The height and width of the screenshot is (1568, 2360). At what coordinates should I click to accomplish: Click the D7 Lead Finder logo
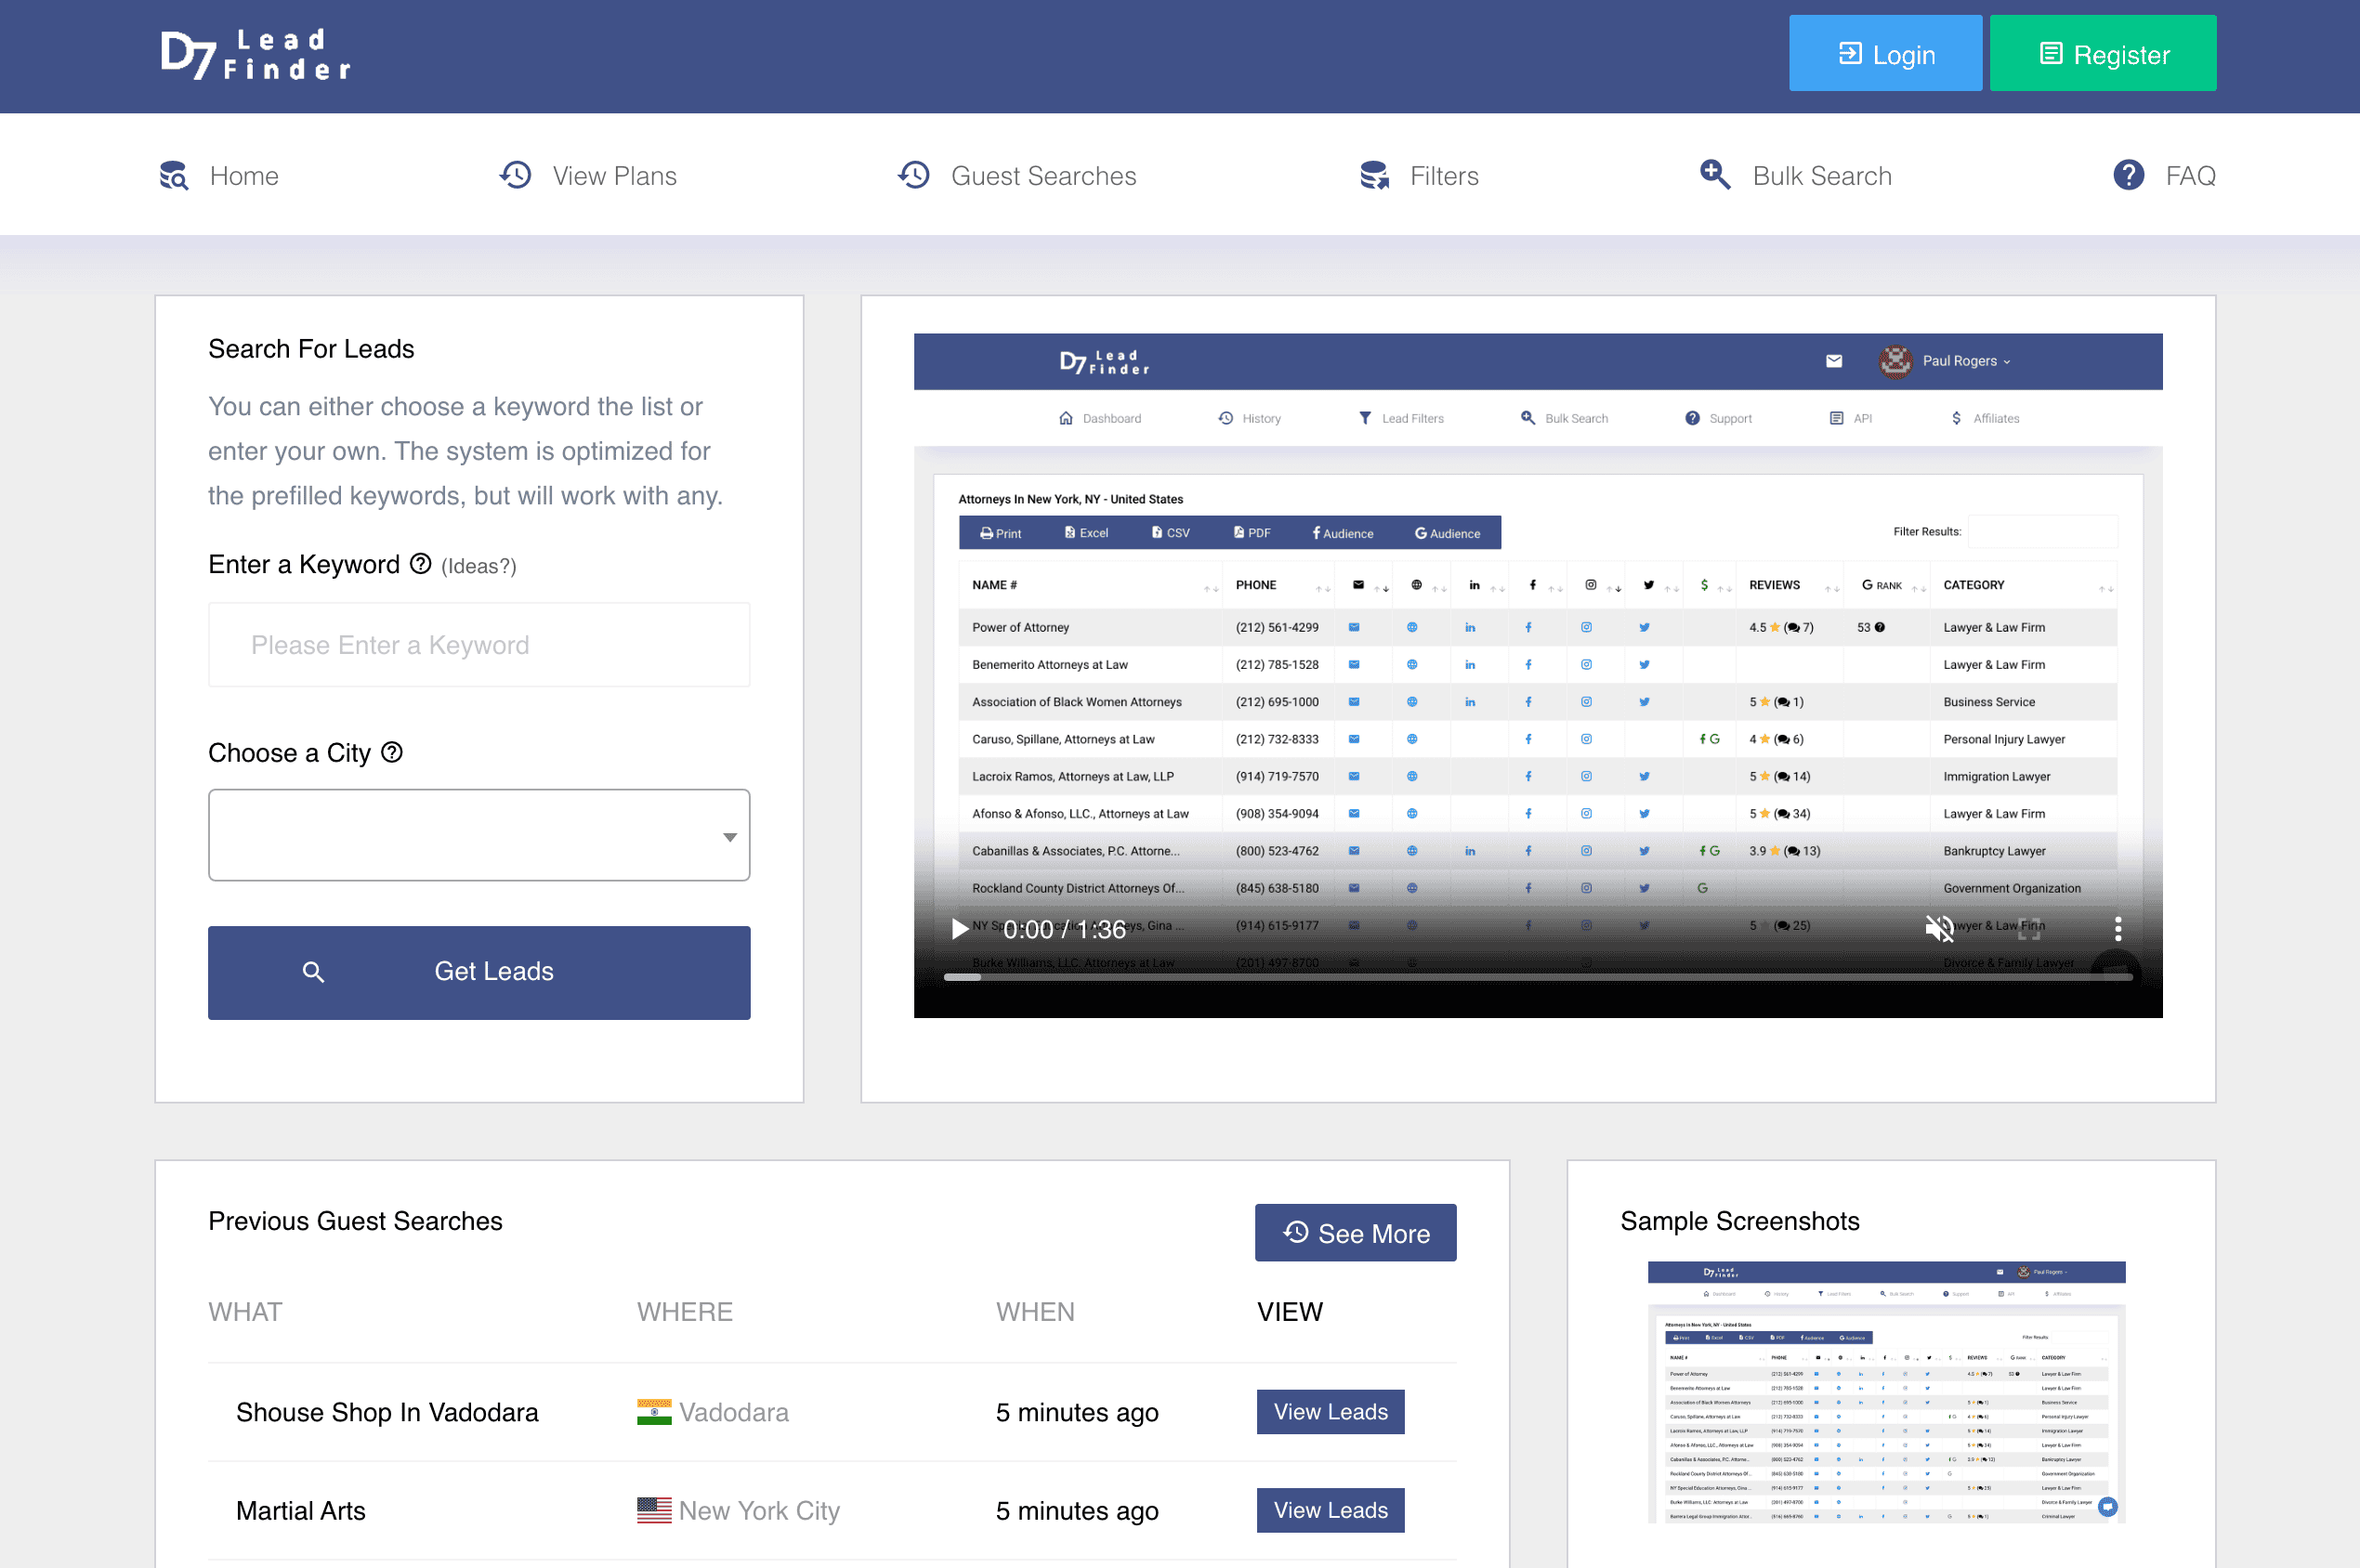point(256,55)
